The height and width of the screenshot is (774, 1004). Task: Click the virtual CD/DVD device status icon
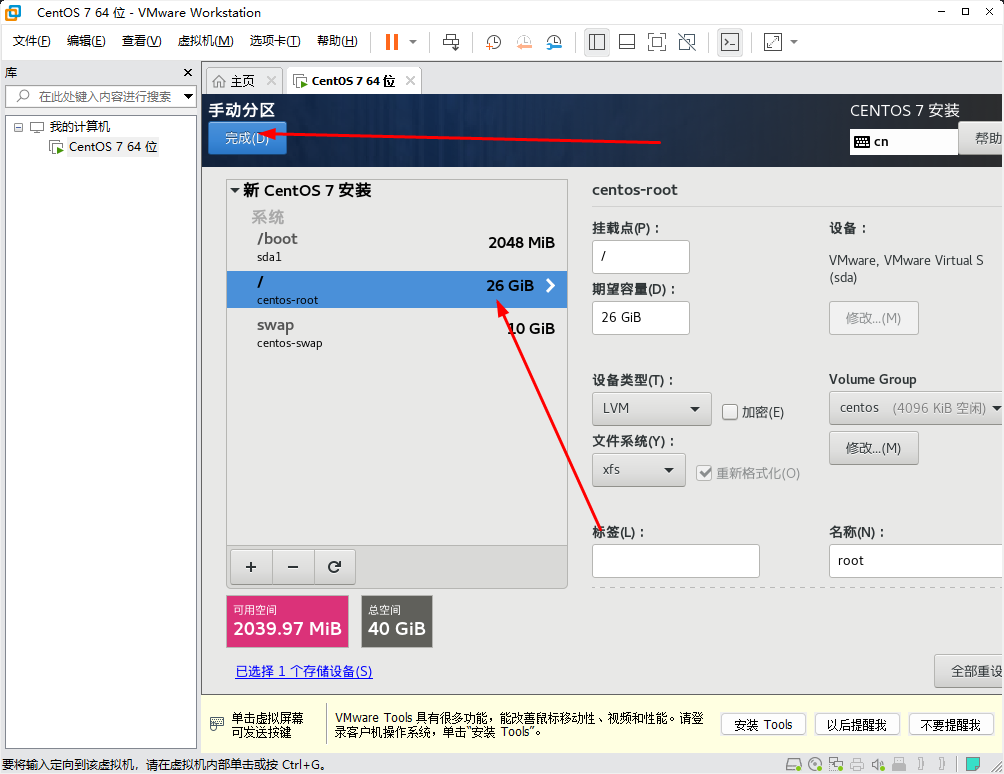coord(815,763)
